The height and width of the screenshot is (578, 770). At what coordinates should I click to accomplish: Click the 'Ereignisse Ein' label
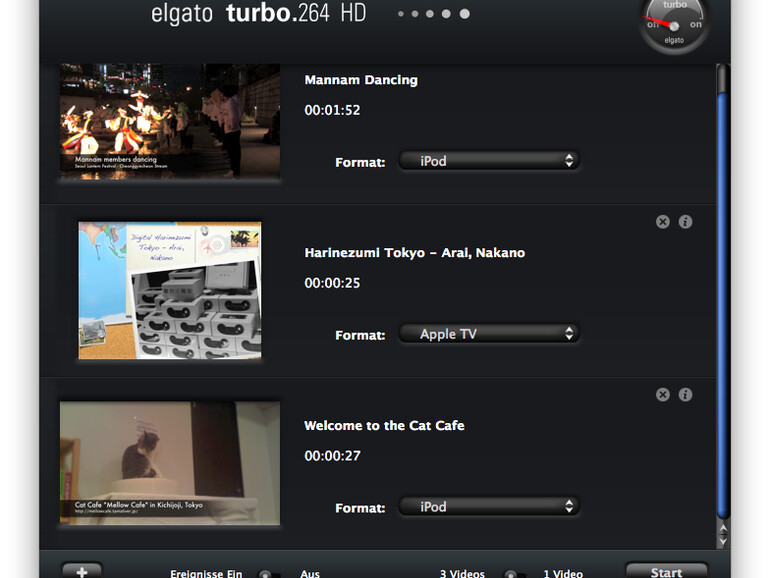[206, 573]
